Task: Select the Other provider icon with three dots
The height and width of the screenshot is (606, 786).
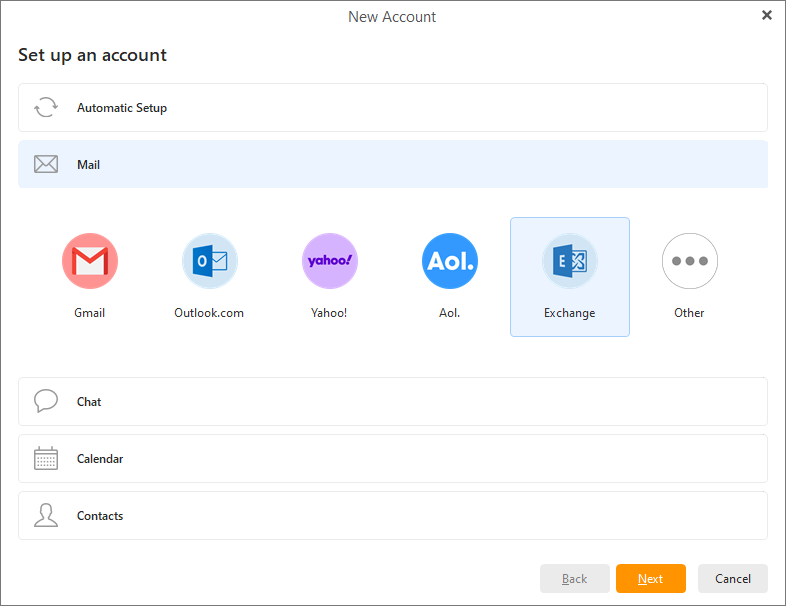Action: [x=690, y=261]
